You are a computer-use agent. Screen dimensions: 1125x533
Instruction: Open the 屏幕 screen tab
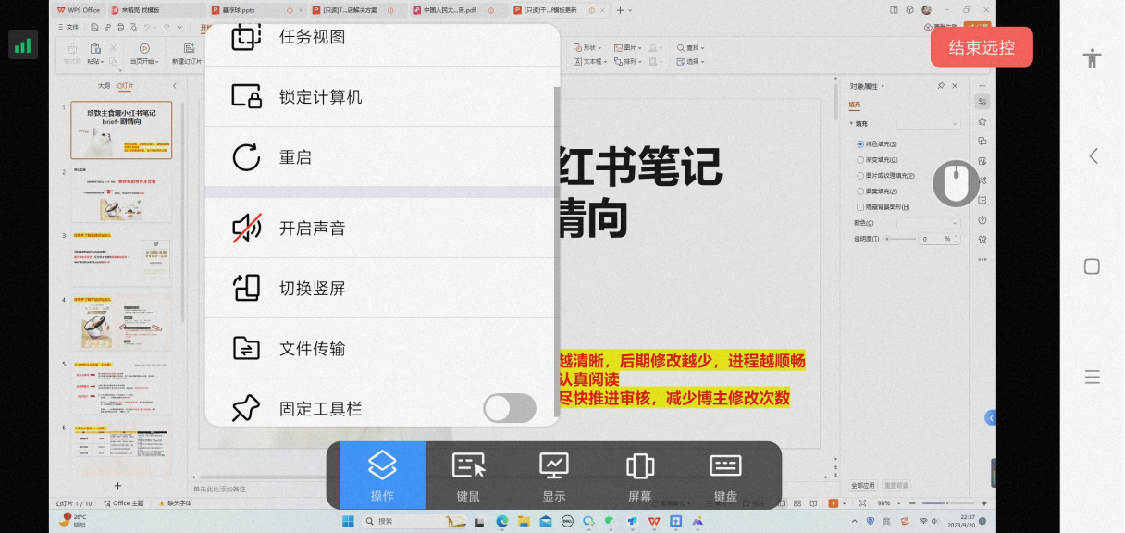point(639,476)
